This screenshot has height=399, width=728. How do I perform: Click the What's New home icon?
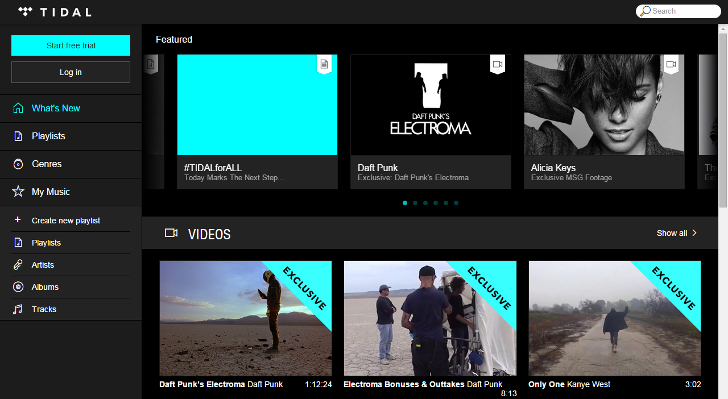18,108
